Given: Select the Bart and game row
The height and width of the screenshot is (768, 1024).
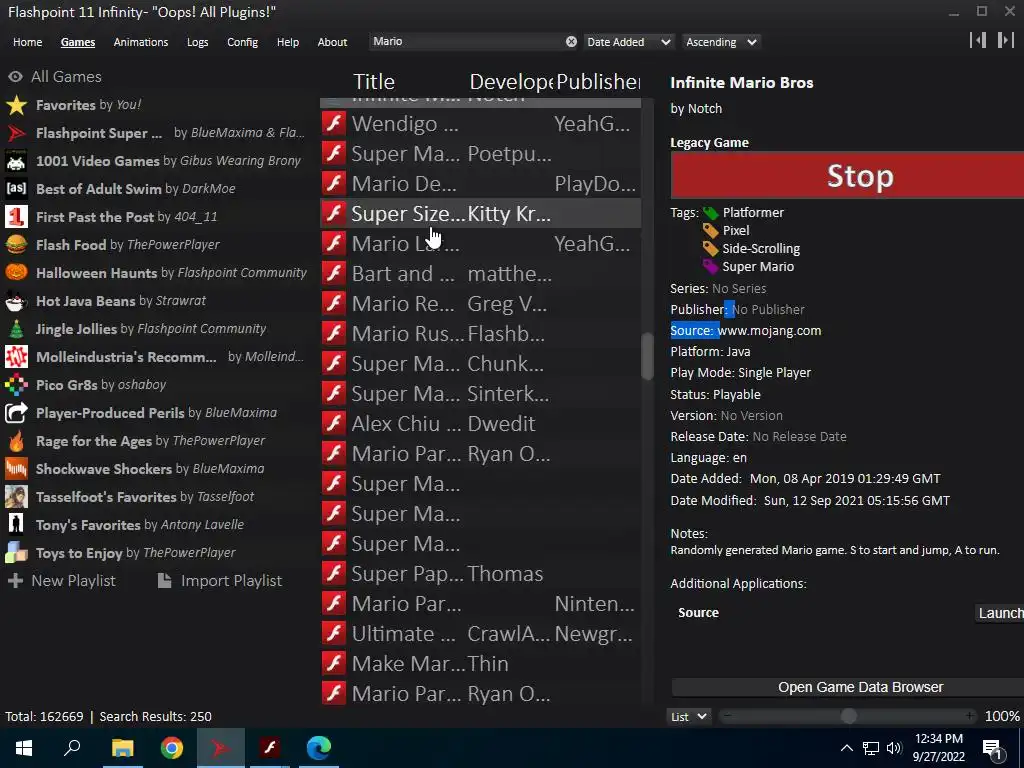Looking at the screenshot, I should tap(481, 274).
